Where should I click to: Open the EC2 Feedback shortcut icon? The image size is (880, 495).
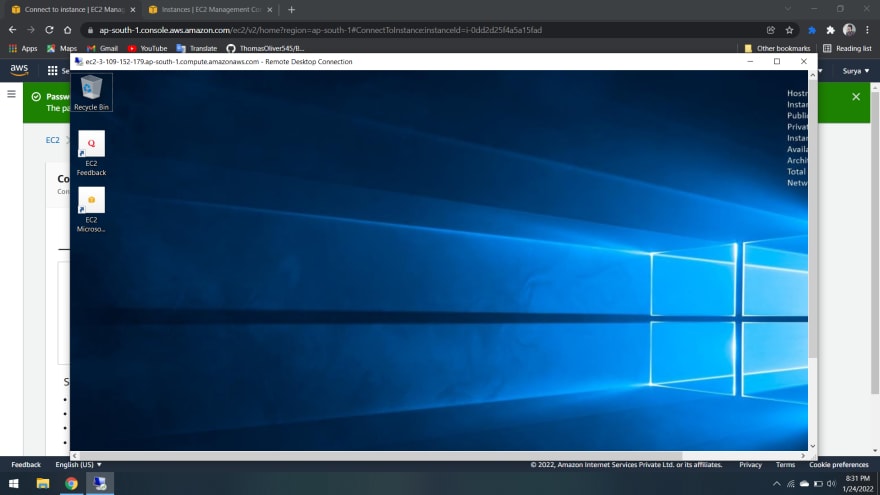(91, 153)
